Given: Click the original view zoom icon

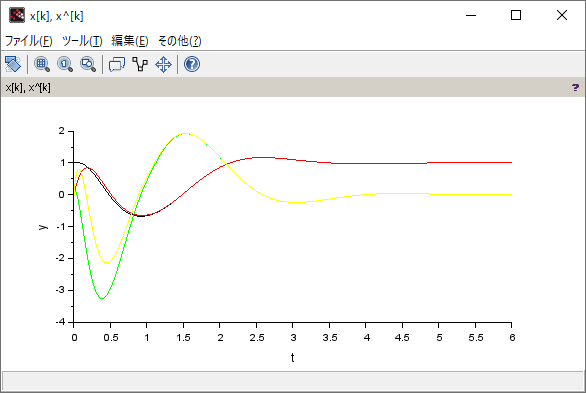Looking at the screenshot, I should [x=65, y=64].
